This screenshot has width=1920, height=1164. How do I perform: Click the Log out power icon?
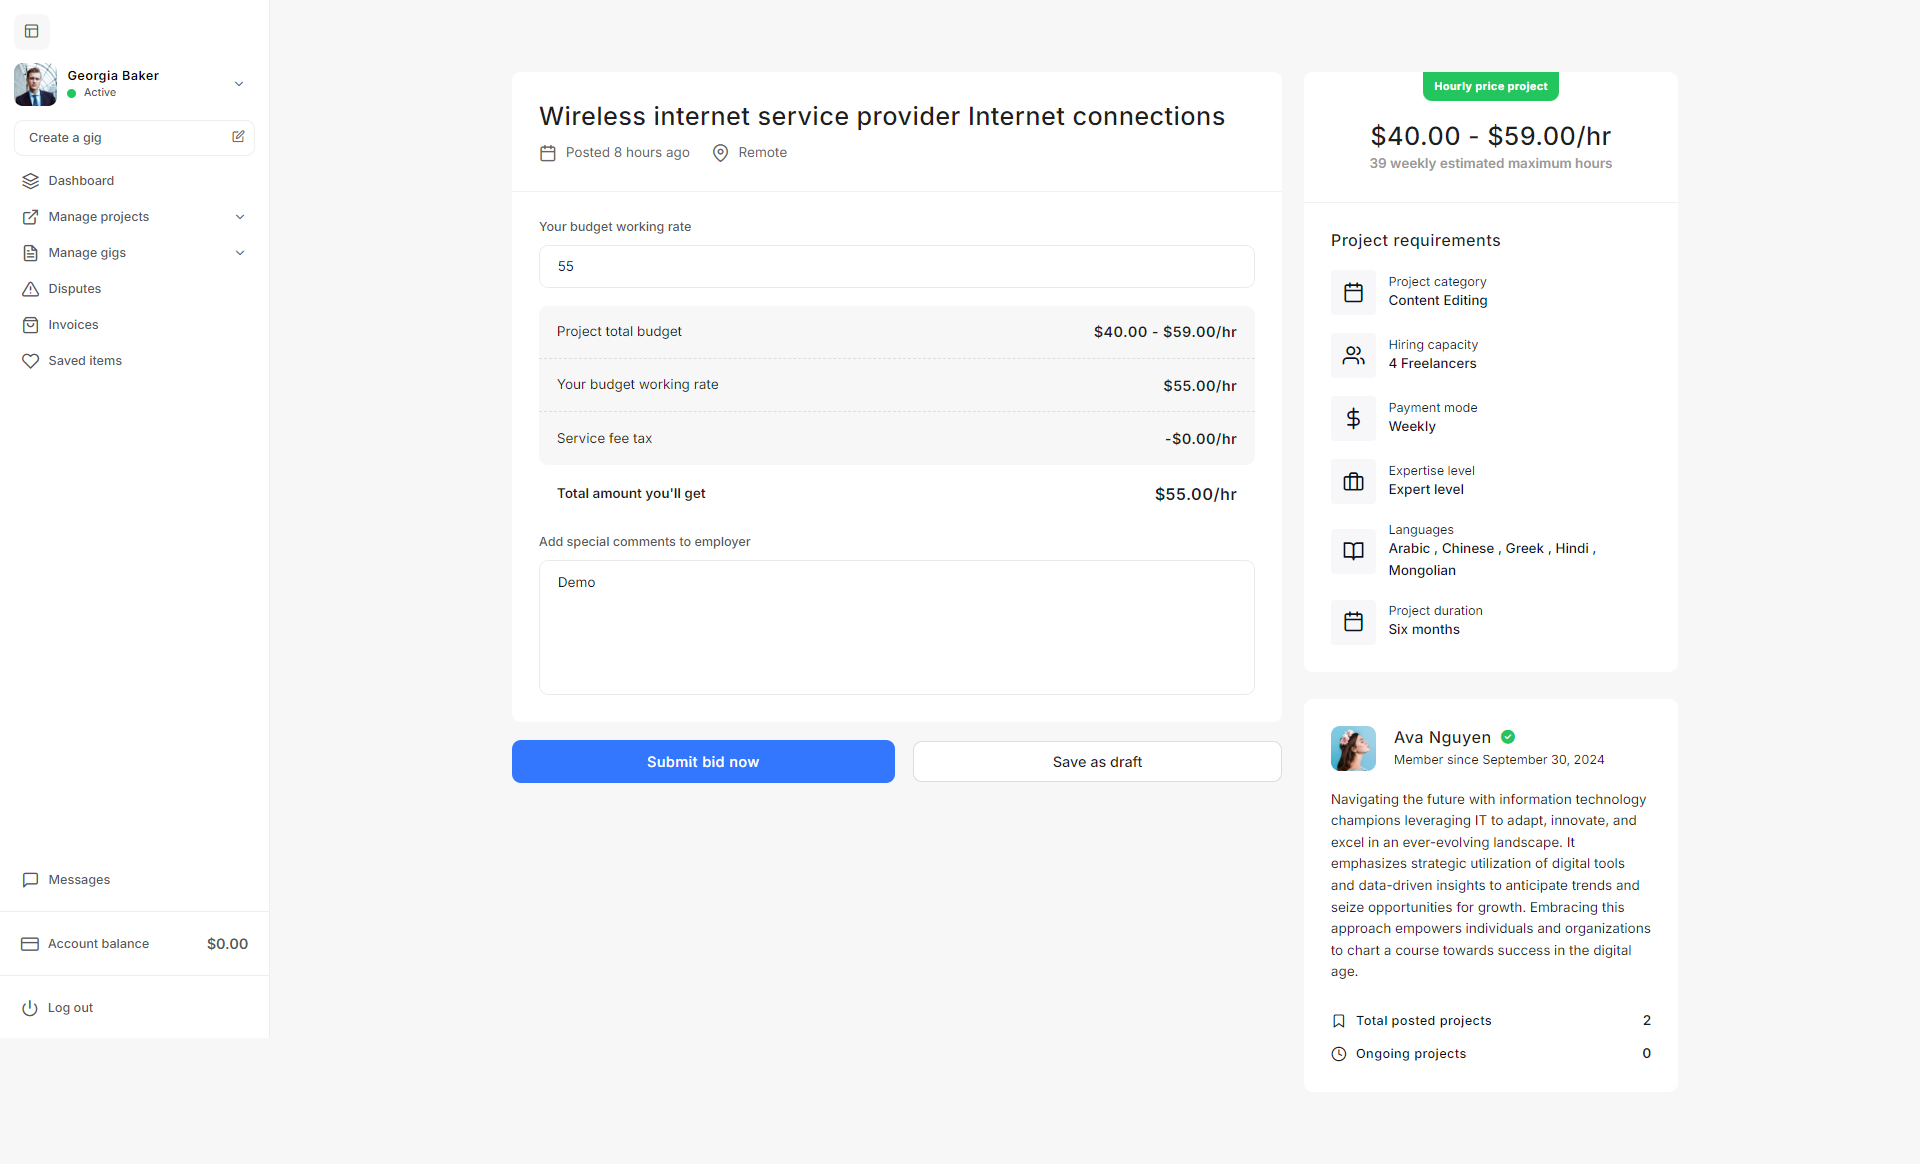click(30, 1008)
